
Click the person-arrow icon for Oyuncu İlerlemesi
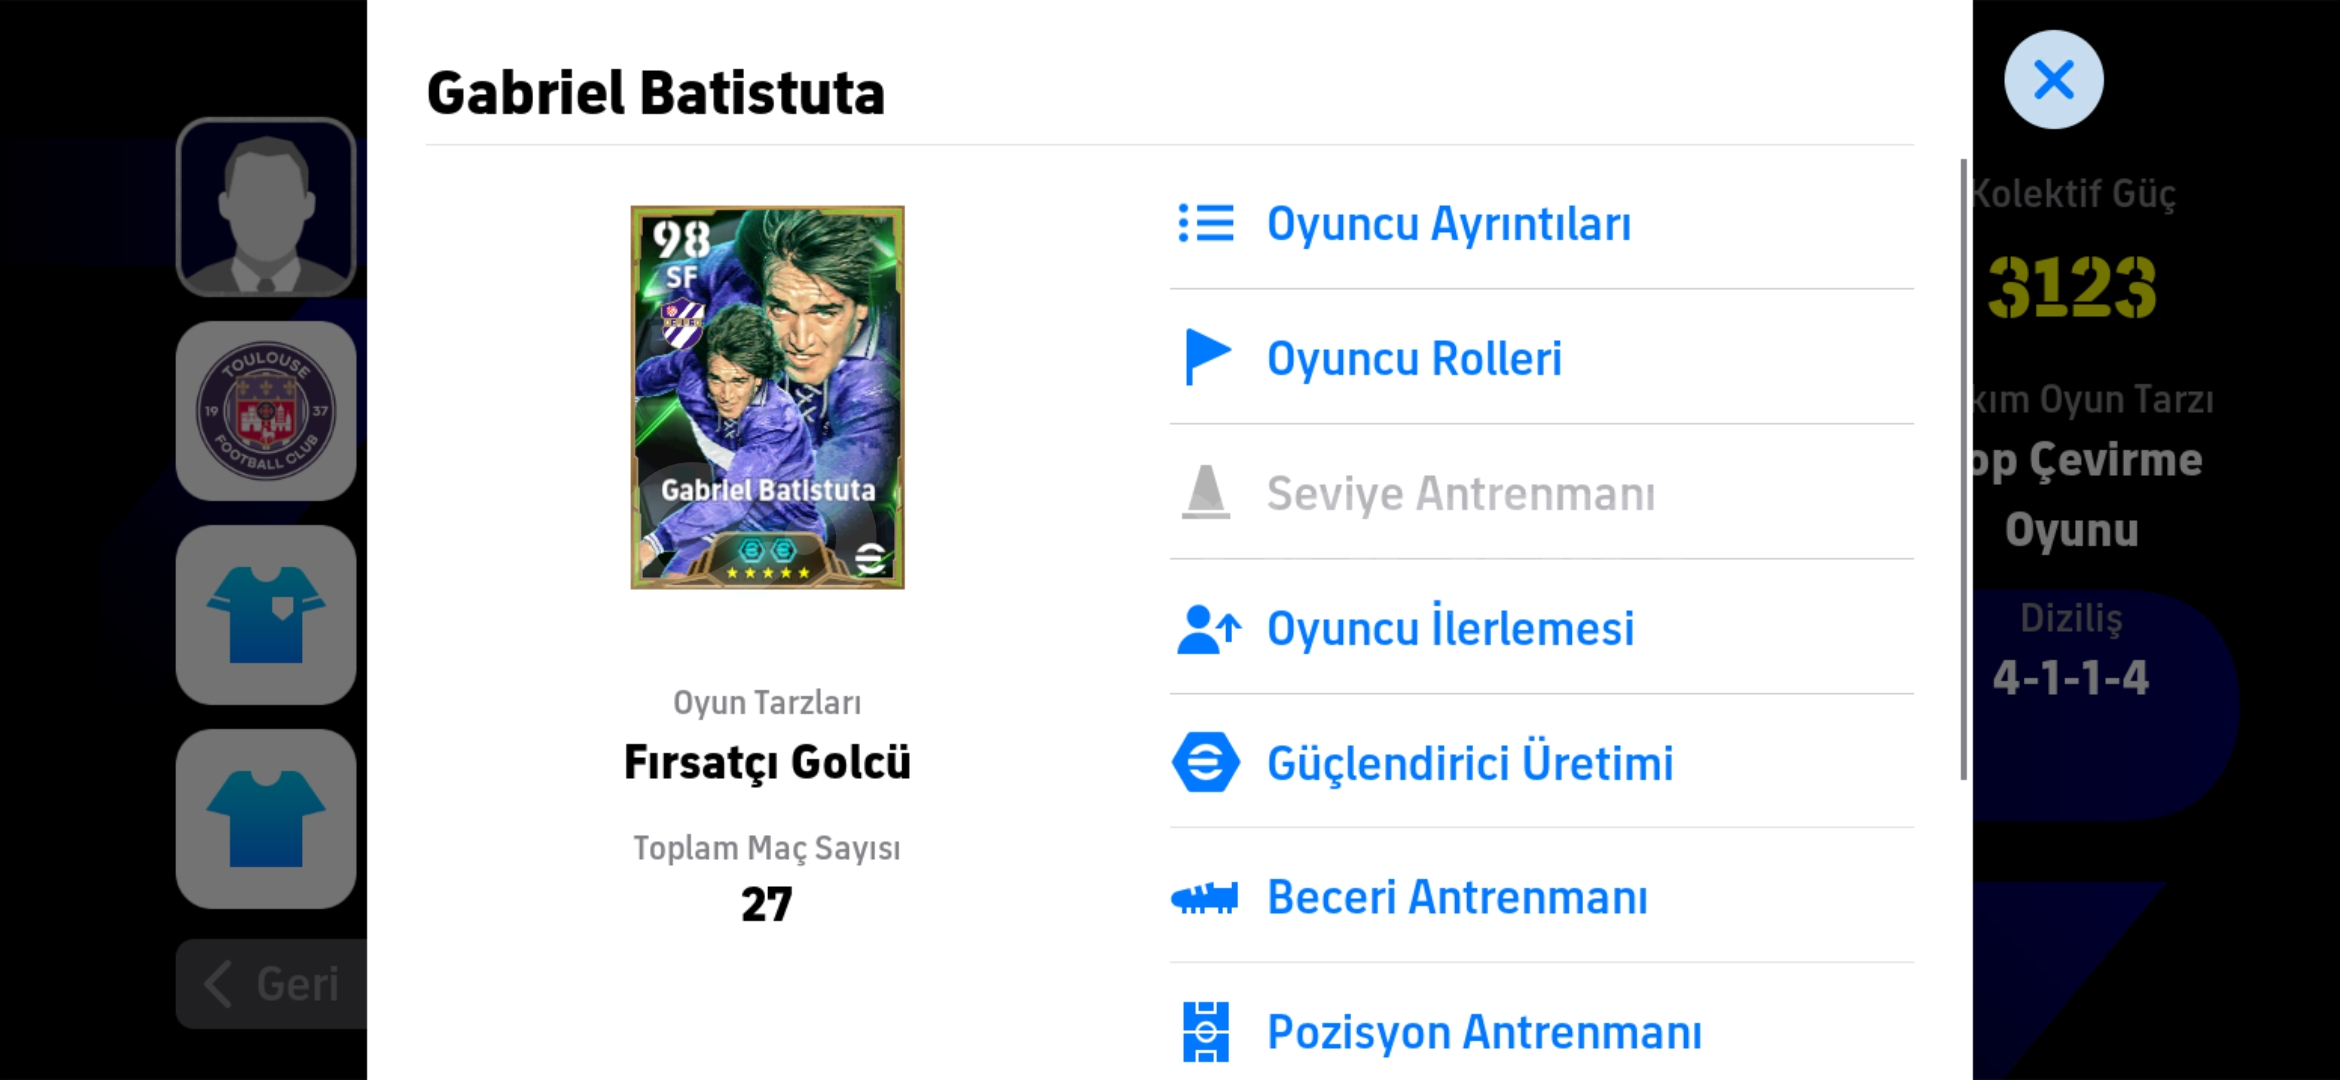[1208, 629]
